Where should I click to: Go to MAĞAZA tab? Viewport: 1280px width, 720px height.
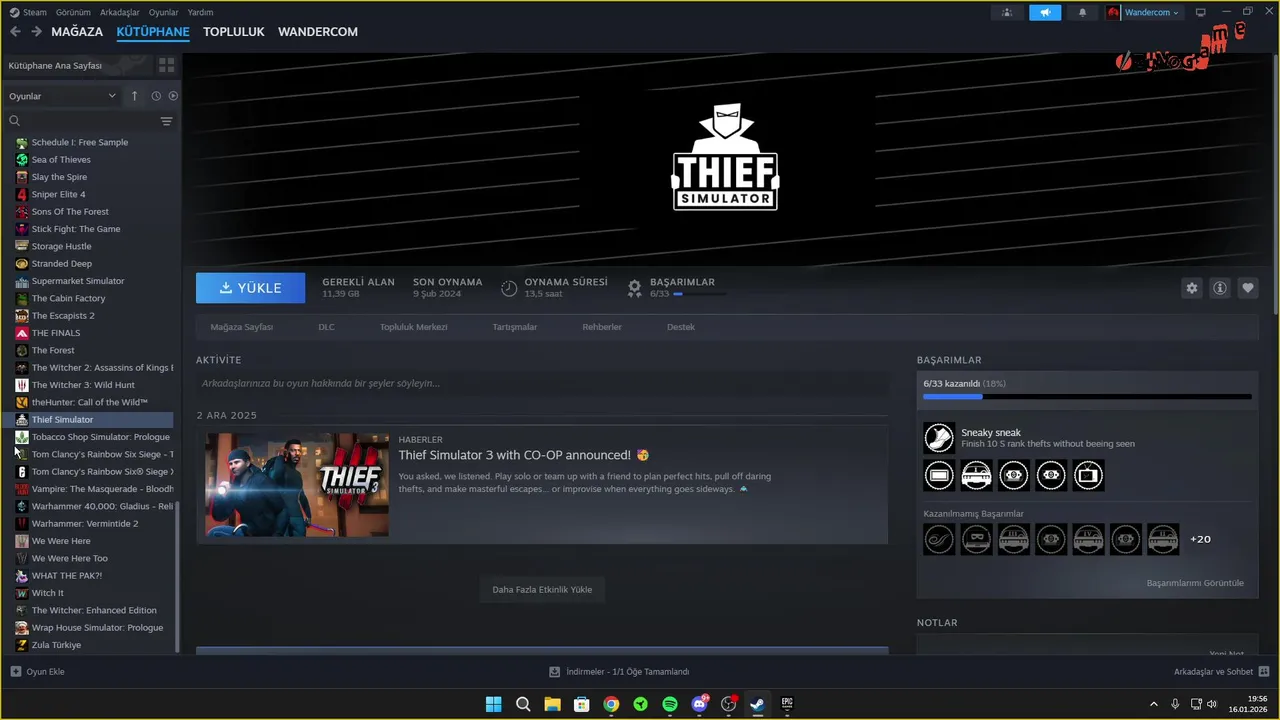coord(77,32)
